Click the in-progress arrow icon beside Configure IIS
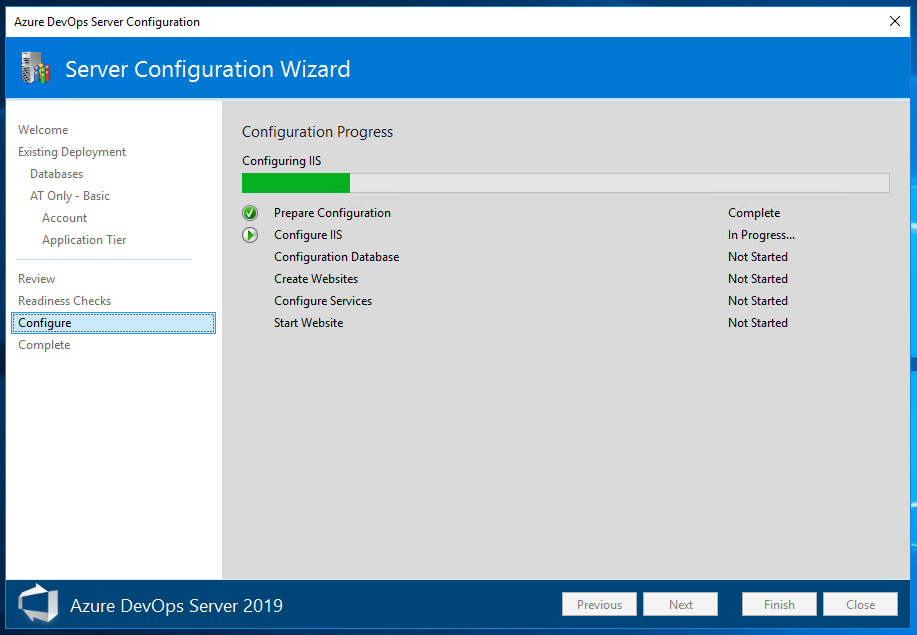Image resolution: width=917 pixels, height=635 pixels. pos(250,235)
